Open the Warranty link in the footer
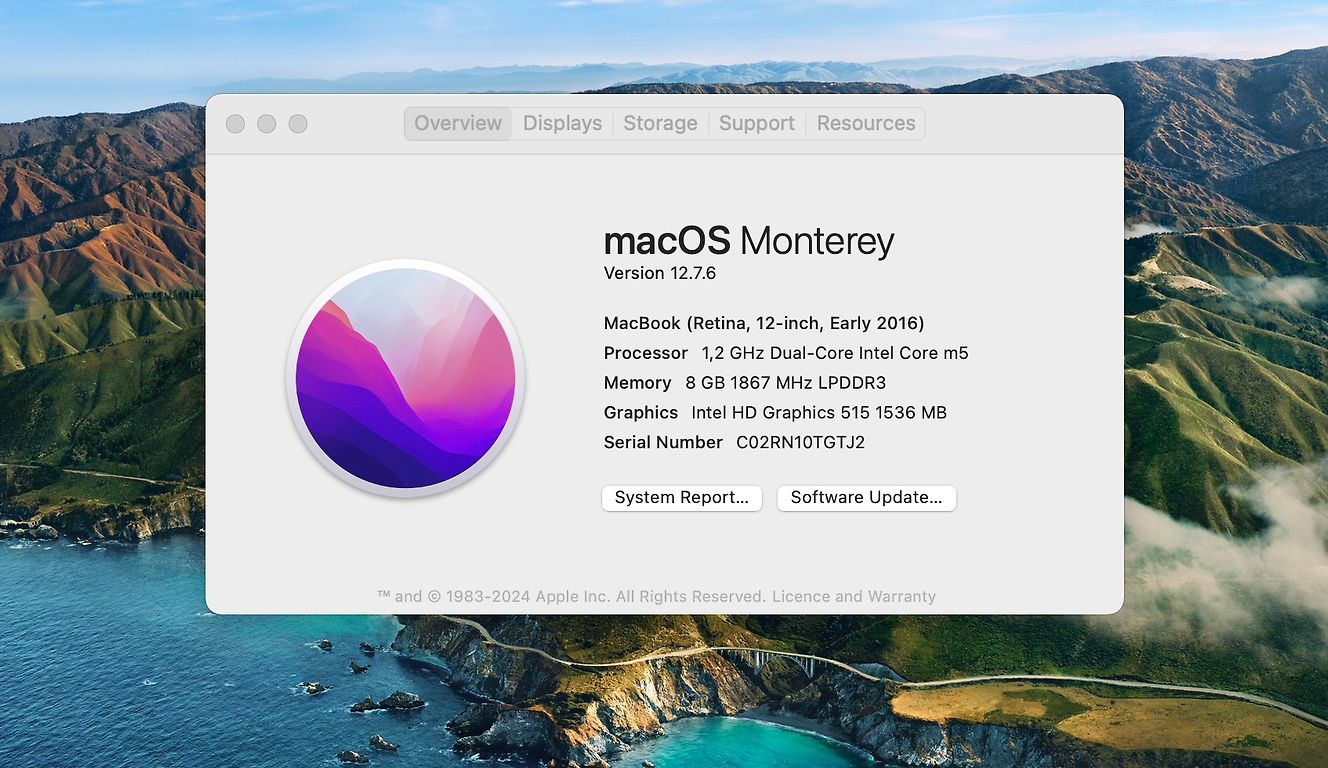This screenshot has height=768, width=1328. point(901,596)
